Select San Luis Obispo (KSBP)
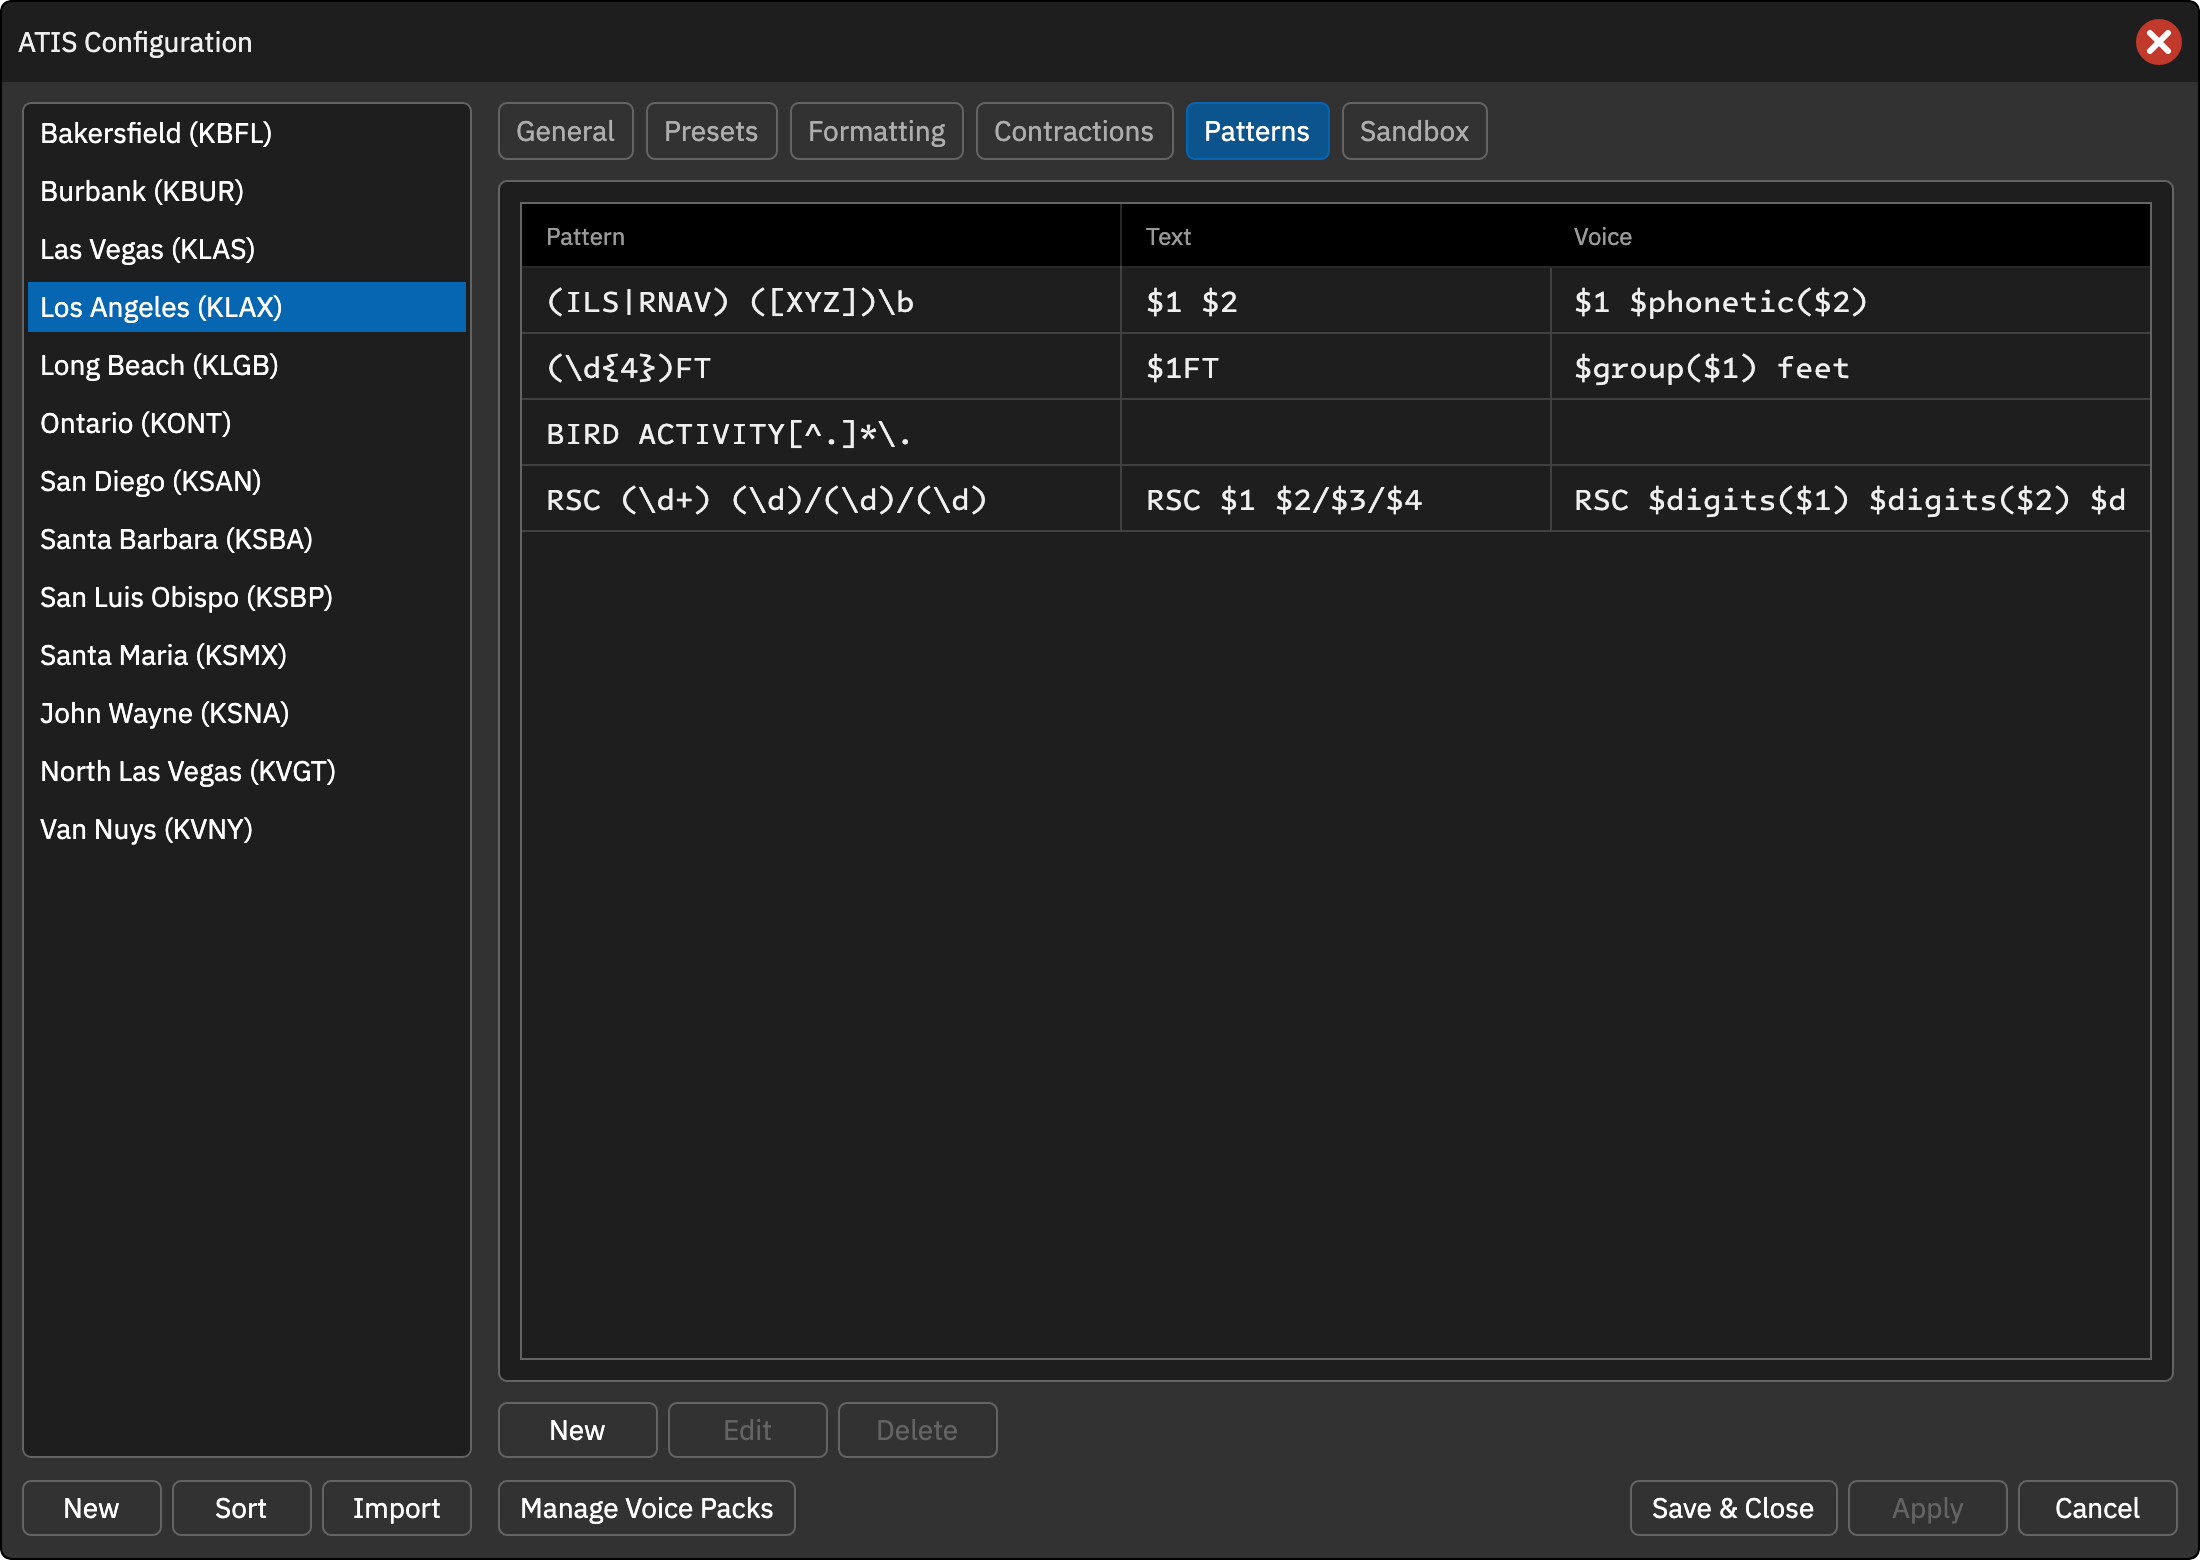The image size is (2200, 1560). pos(247,597)
